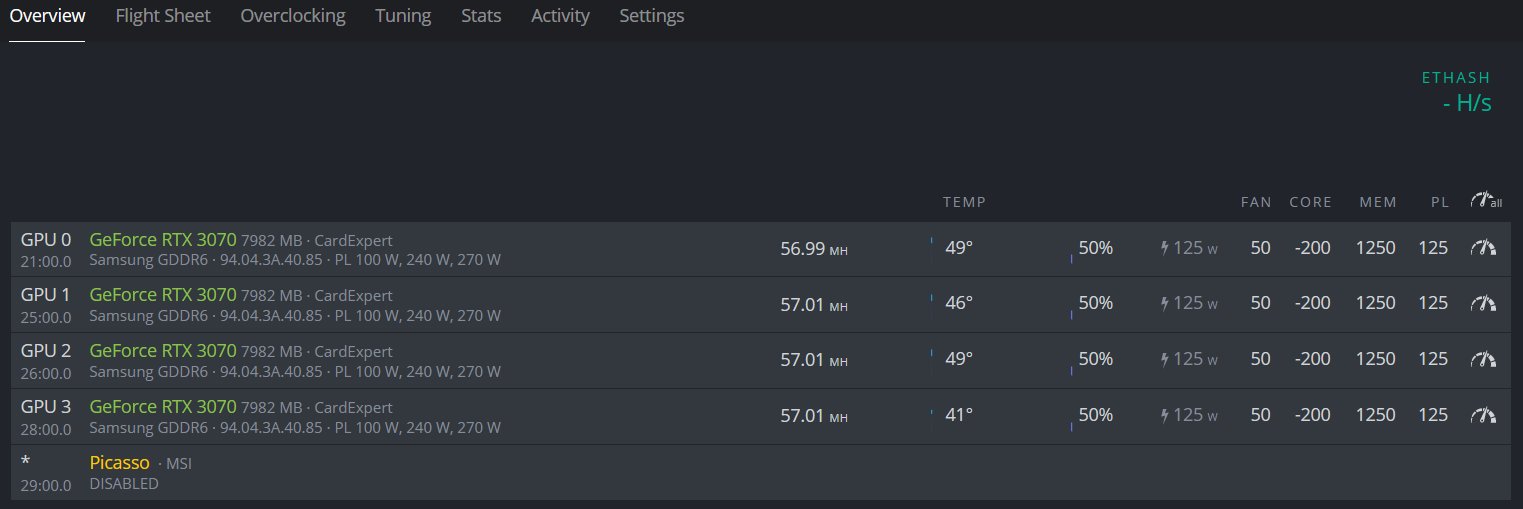Image resolution: width=1523 pixels, height=509 pixels.
Task: Click GPU 0 power lightning bolt icon
Action: (1165, 248)
